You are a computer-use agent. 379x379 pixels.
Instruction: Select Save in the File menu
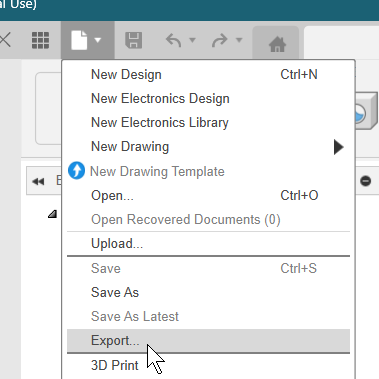[x=208, y=268]
